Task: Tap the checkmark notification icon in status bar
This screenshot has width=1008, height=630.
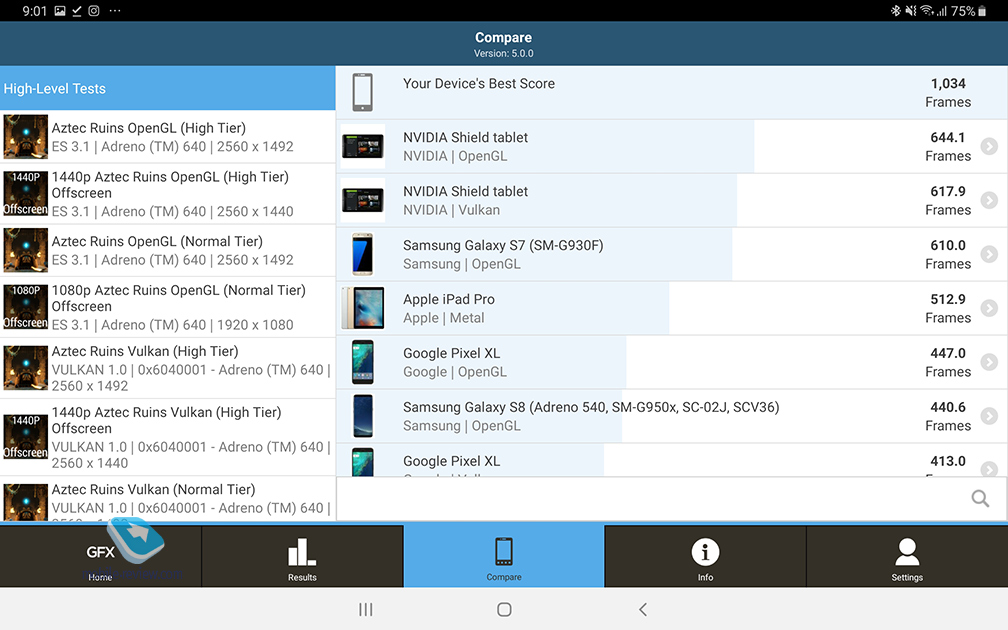Action: coord(76,11)
